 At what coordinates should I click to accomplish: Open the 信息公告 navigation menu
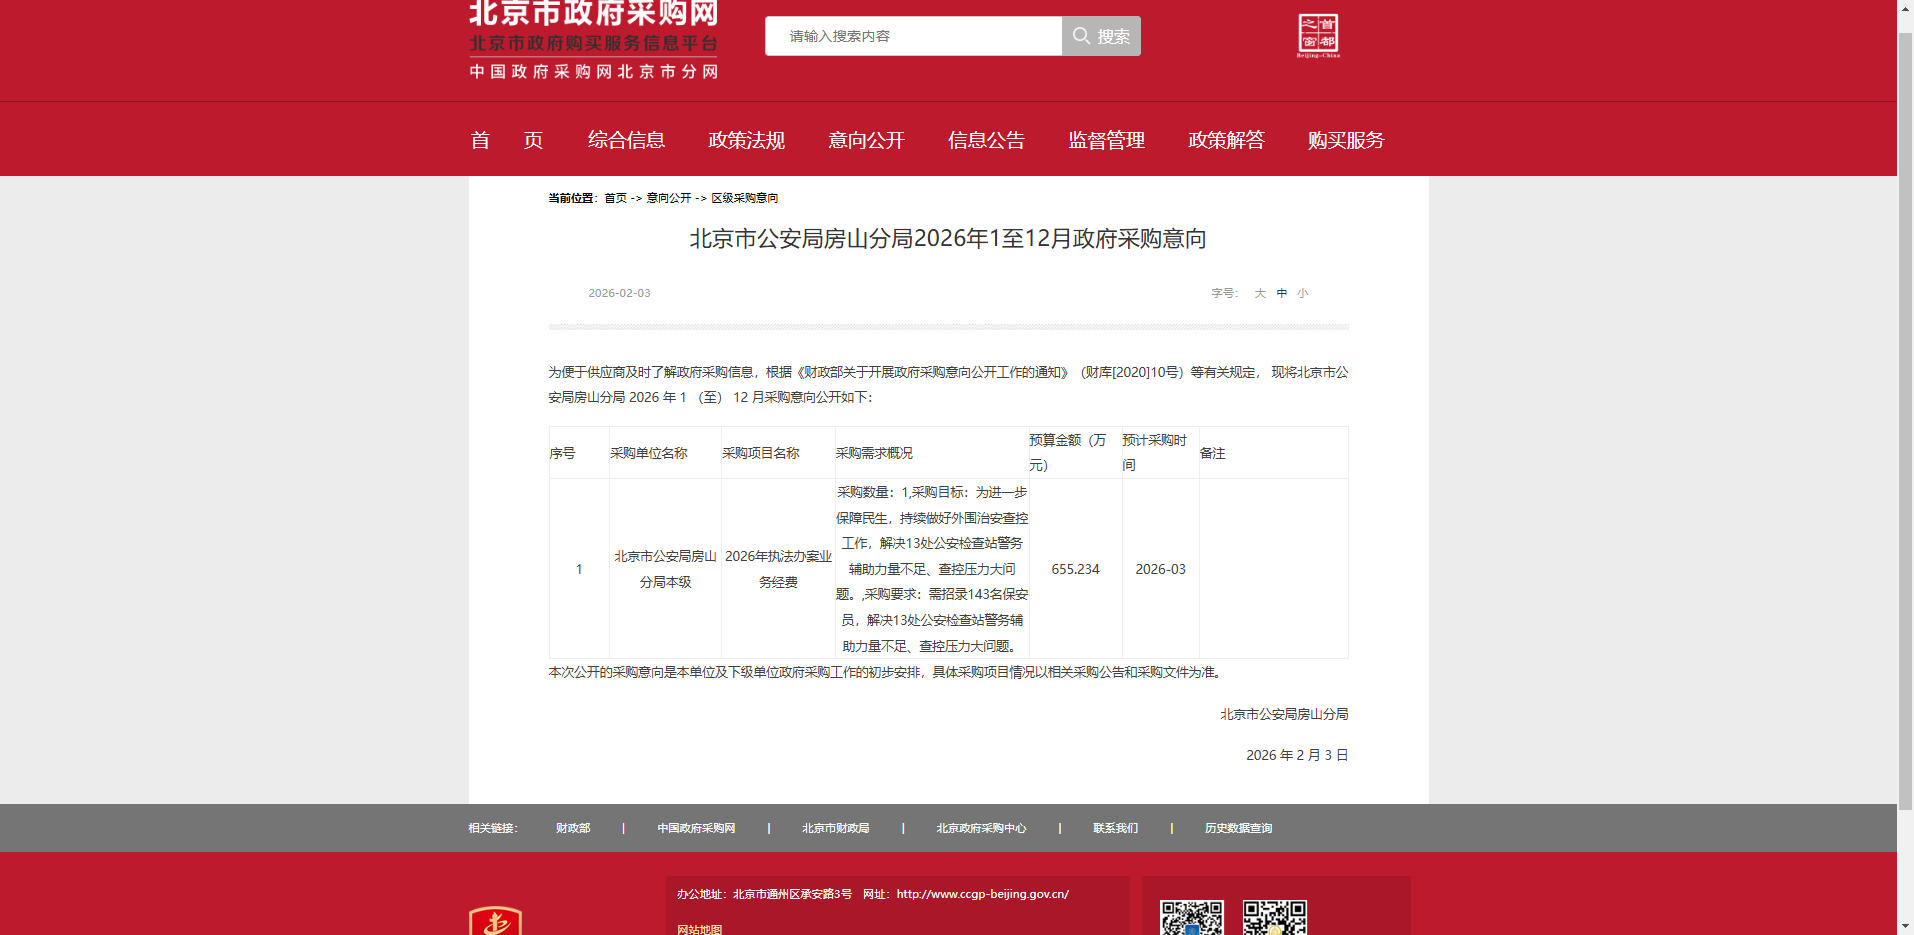point(986,140)
